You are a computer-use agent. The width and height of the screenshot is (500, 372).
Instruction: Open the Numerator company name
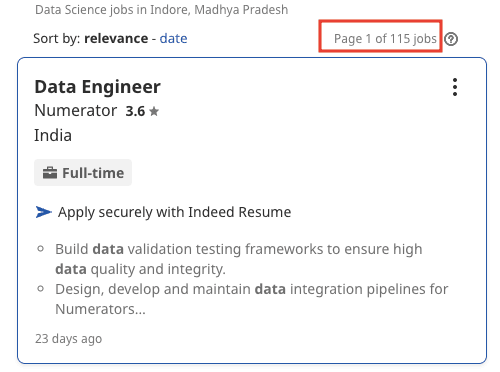[76, 110]
